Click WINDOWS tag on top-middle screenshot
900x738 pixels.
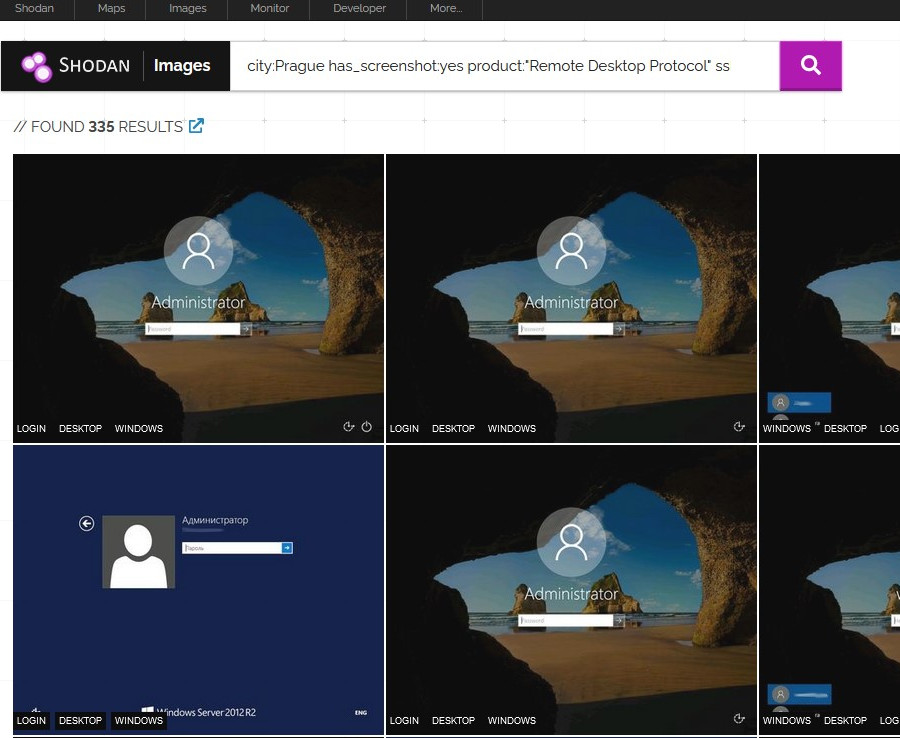512,429
